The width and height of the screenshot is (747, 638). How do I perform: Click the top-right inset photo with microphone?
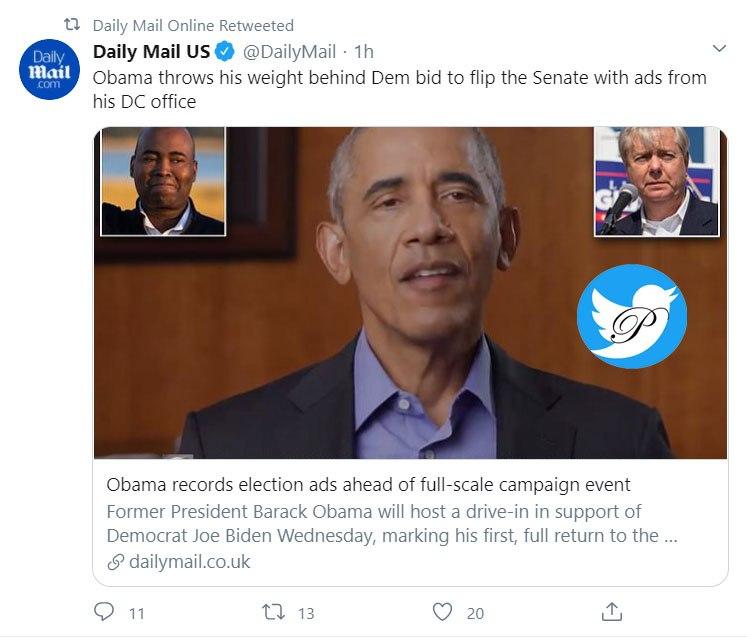656,181
